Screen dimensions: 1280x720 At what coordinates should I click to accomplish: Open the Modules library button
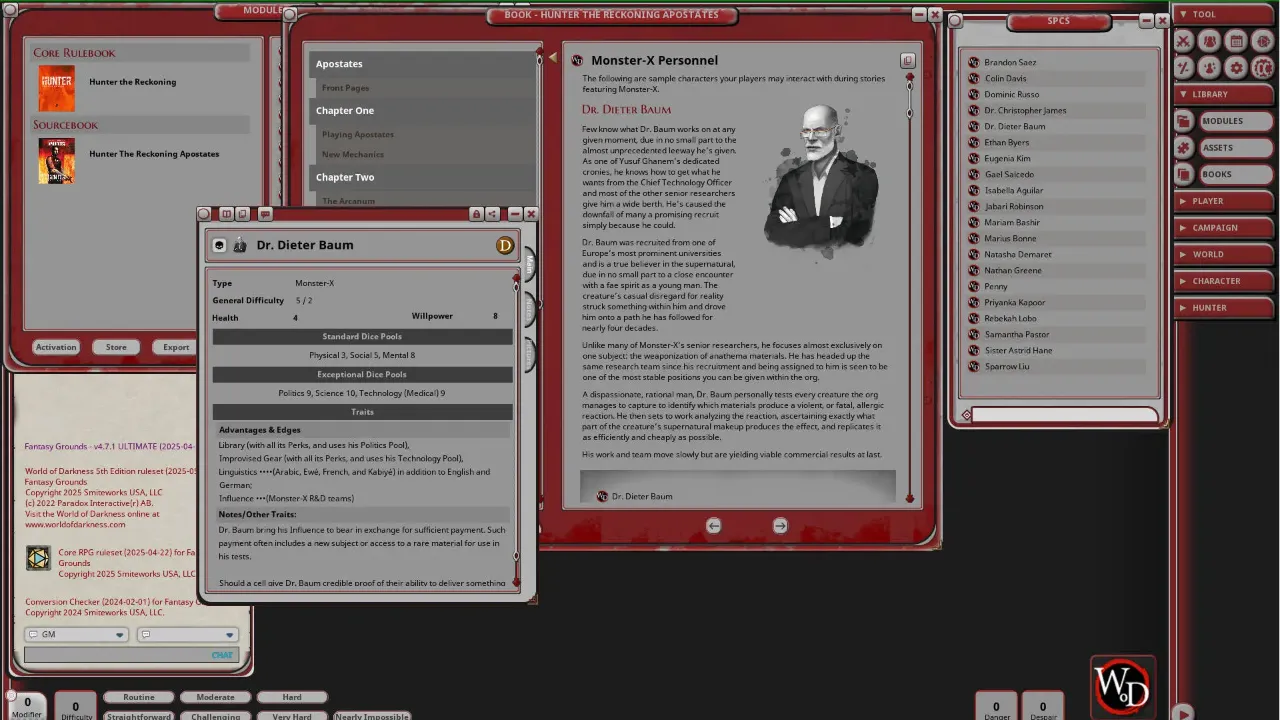click(1234, 121)
